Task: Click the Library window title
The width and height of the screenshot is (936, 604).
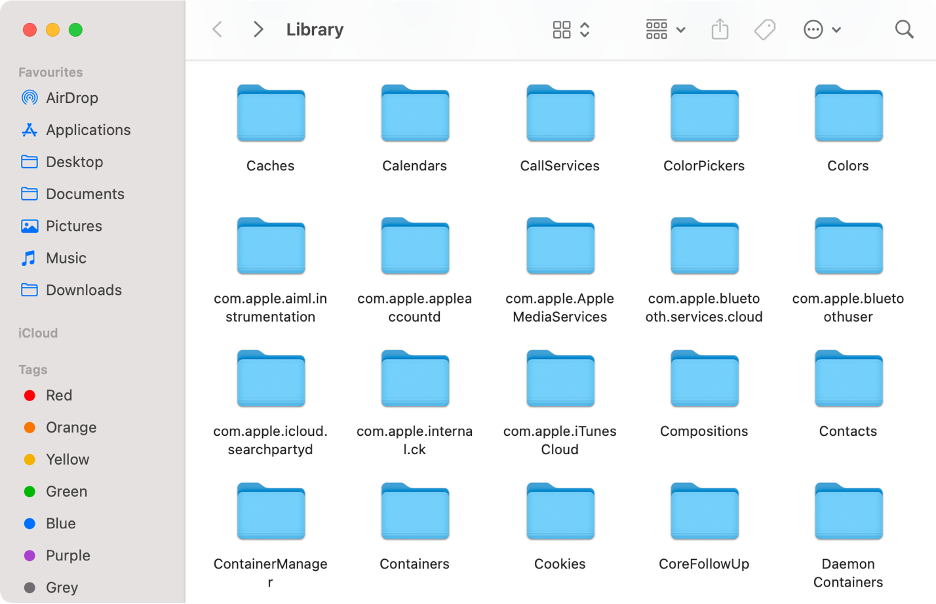Action: point(315,29)
